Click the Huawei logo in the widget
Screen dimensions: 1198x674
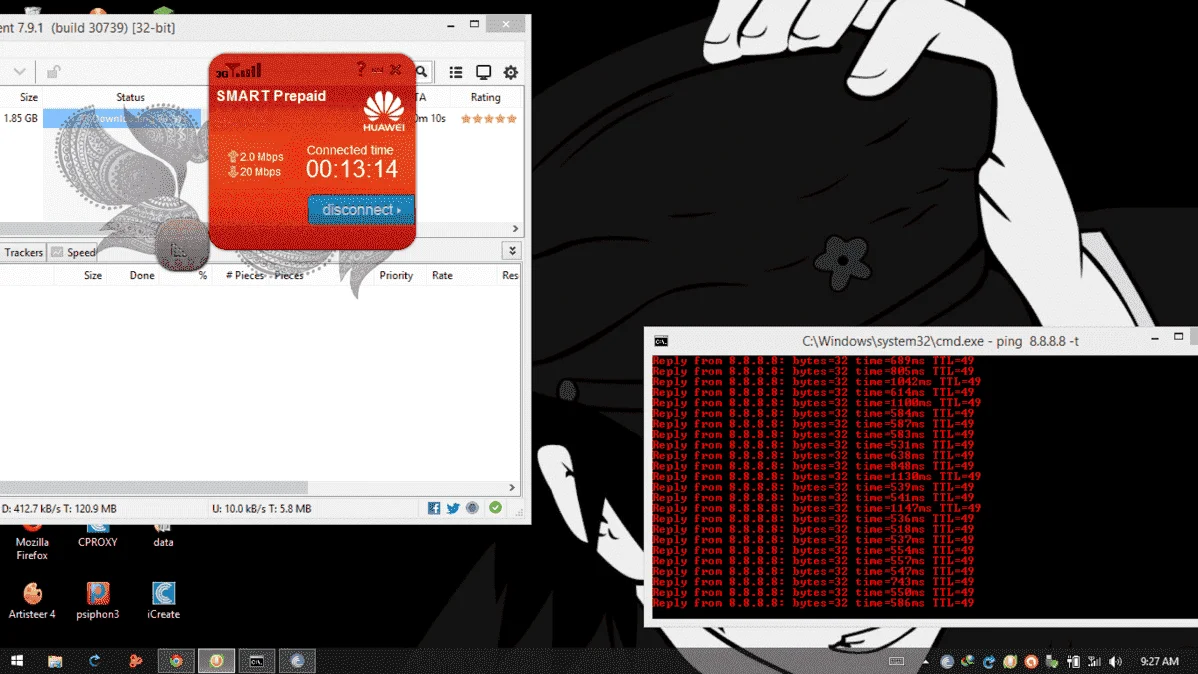tap(384, 112)
